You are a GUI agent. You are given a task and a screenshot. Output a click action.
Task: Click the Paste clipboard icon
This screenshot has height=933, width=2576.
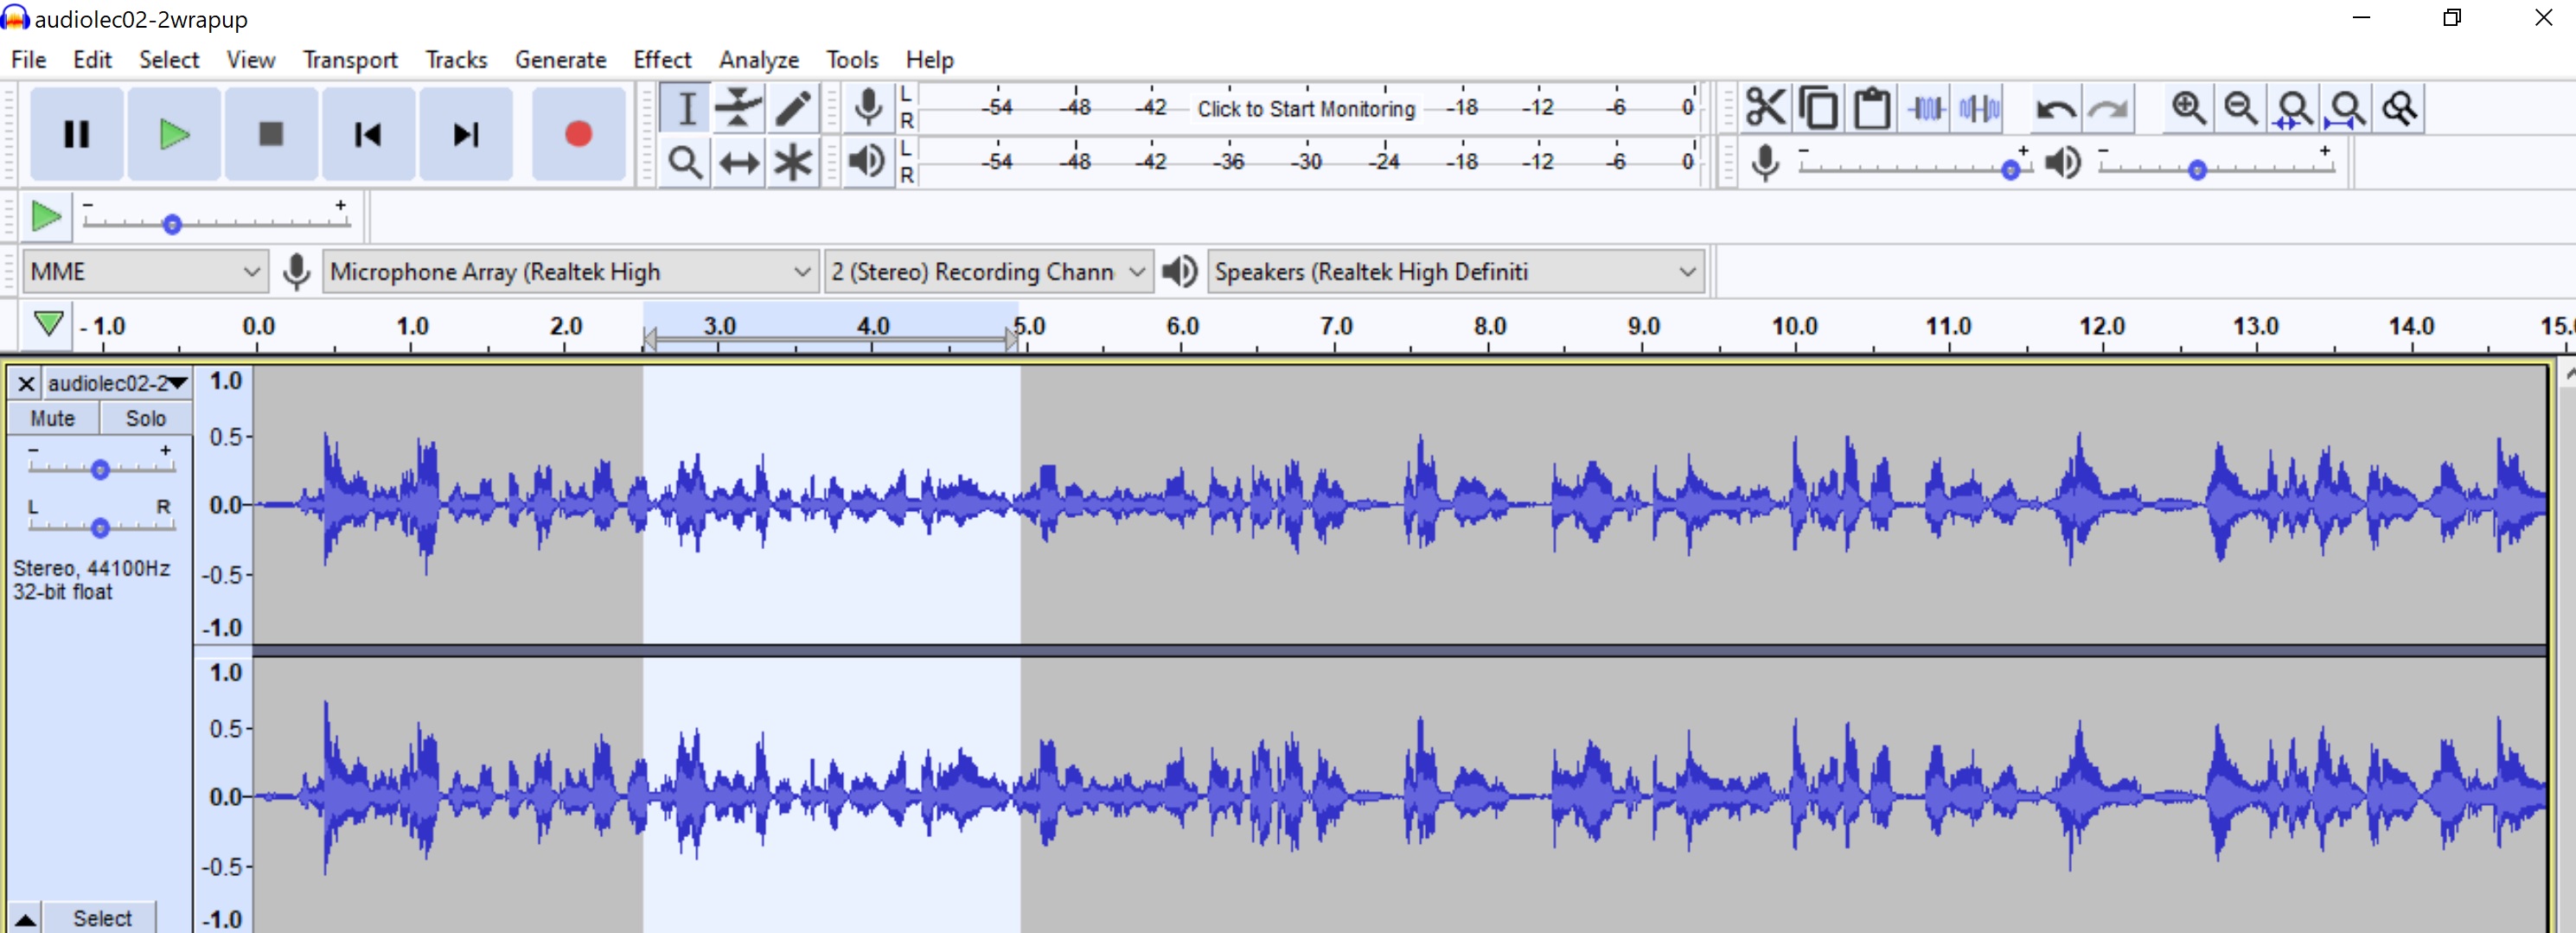click(1872, 108)
